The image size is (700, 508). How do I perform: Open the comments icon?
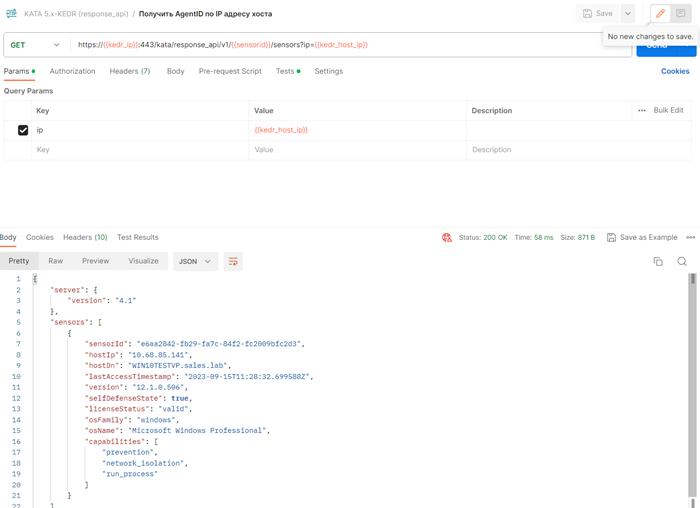coord(681,13)
